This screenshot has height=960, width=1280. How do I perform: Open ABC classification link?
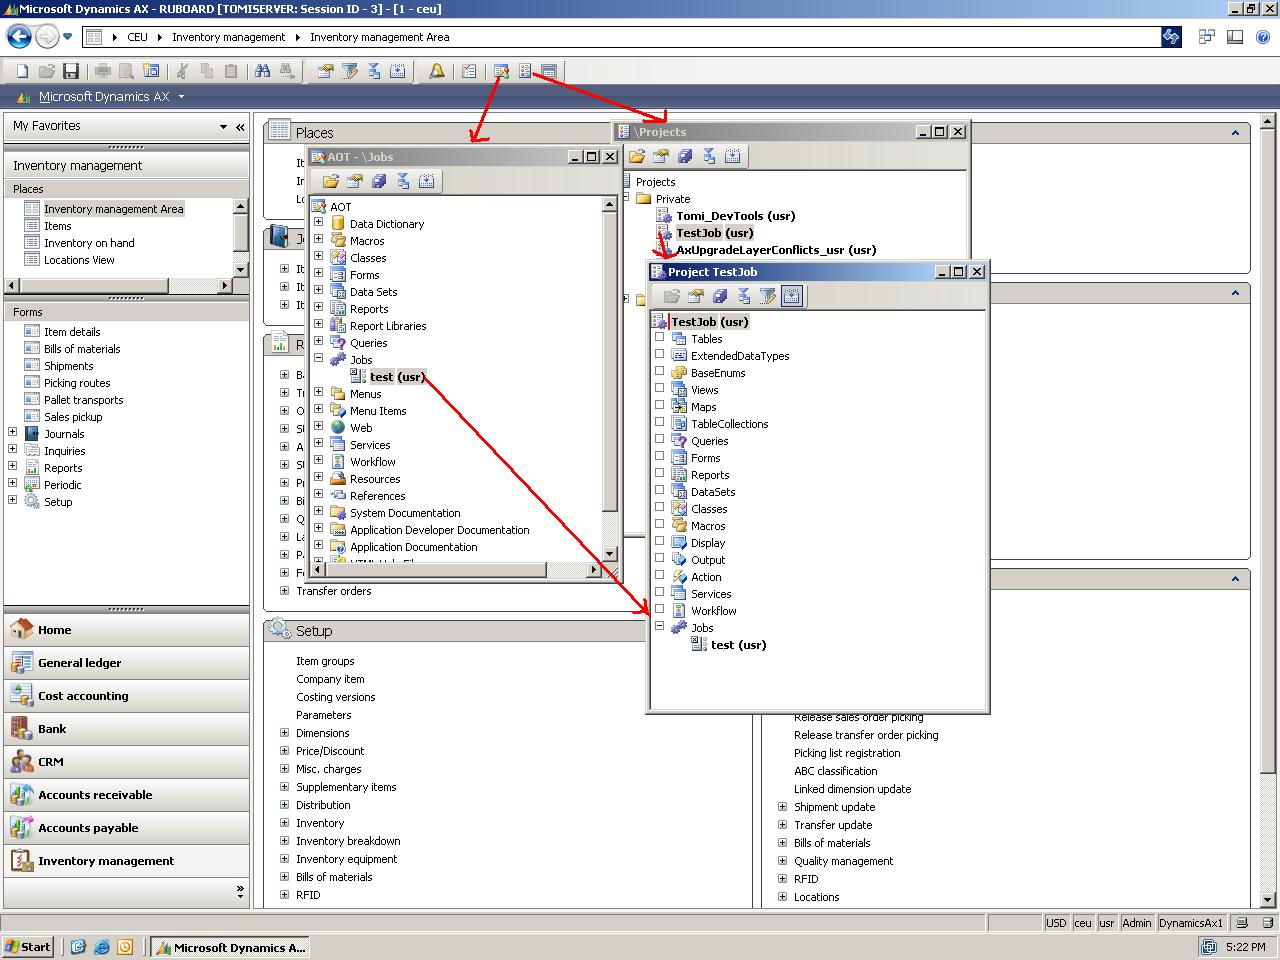835,771
